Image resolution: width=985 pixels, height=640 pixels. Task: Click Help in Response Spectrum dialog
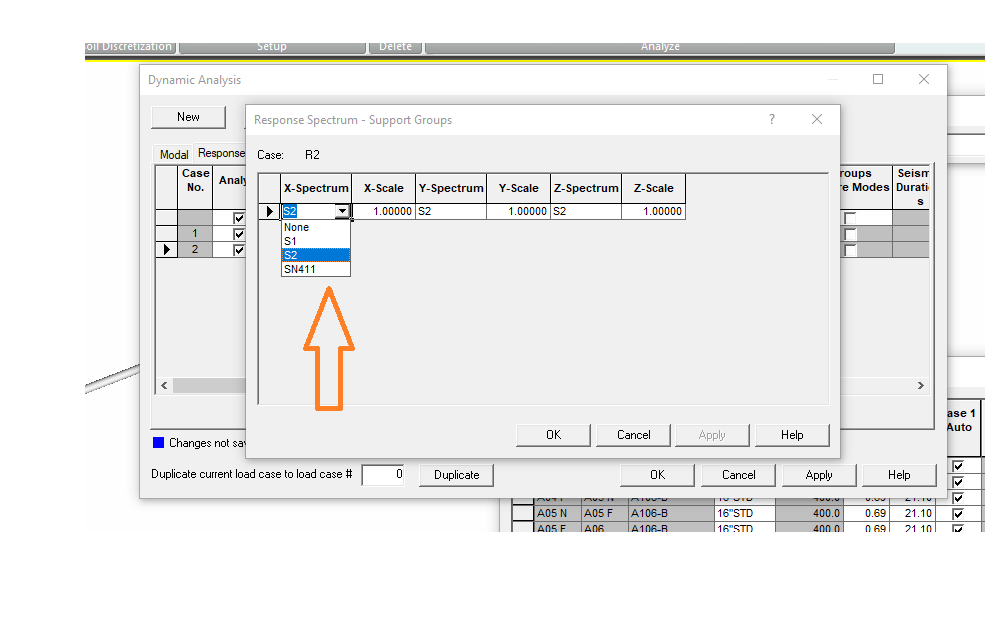(792, 435)
